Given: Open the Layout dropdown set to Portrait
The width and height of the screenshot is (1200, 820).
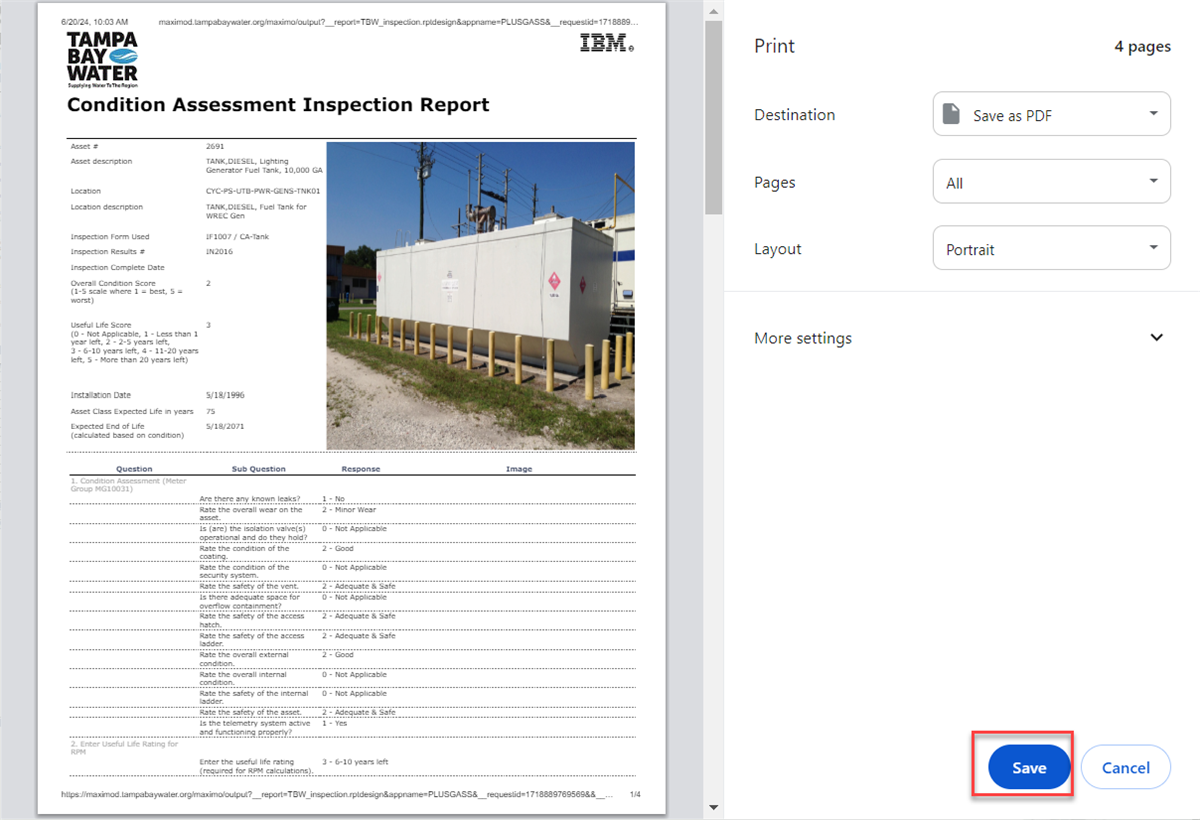Looking at the screenshot, I should [1050, 247].
